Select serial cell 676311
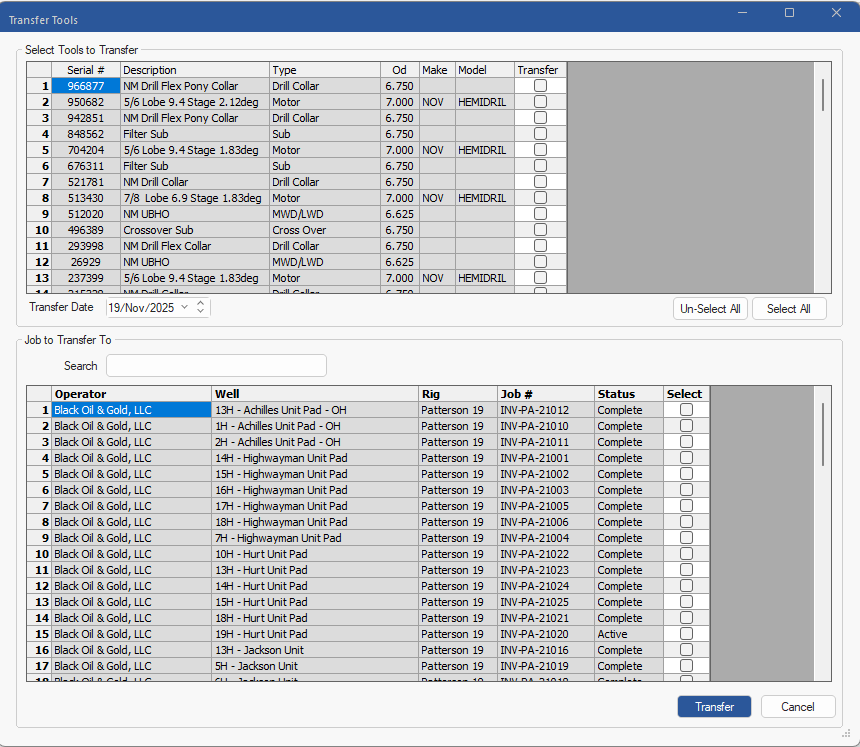 coord(86,166)
